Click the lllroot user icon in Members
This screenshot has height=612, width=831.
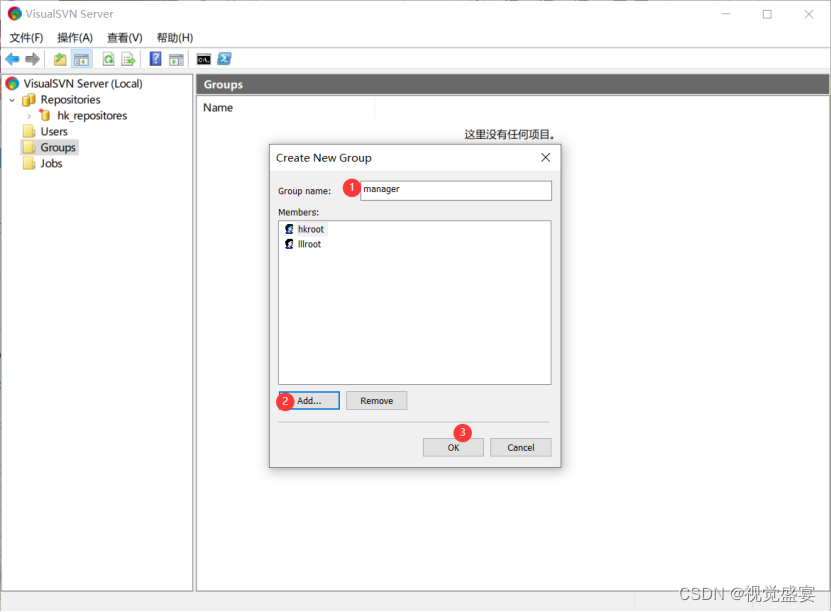click(289, 244)
